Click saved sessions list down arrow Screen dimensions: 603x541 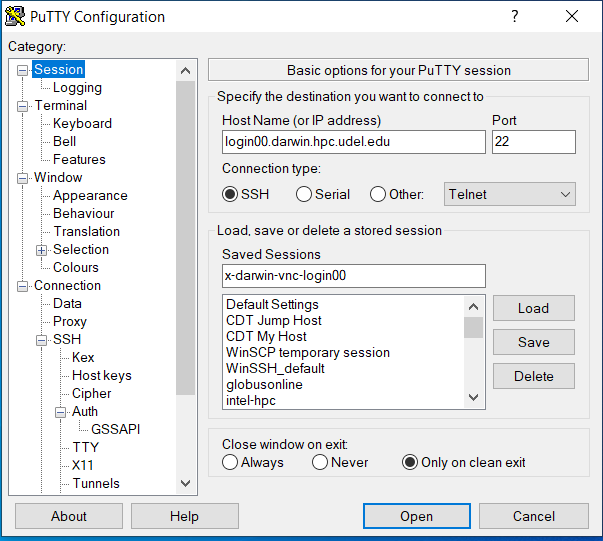[474, 397]
